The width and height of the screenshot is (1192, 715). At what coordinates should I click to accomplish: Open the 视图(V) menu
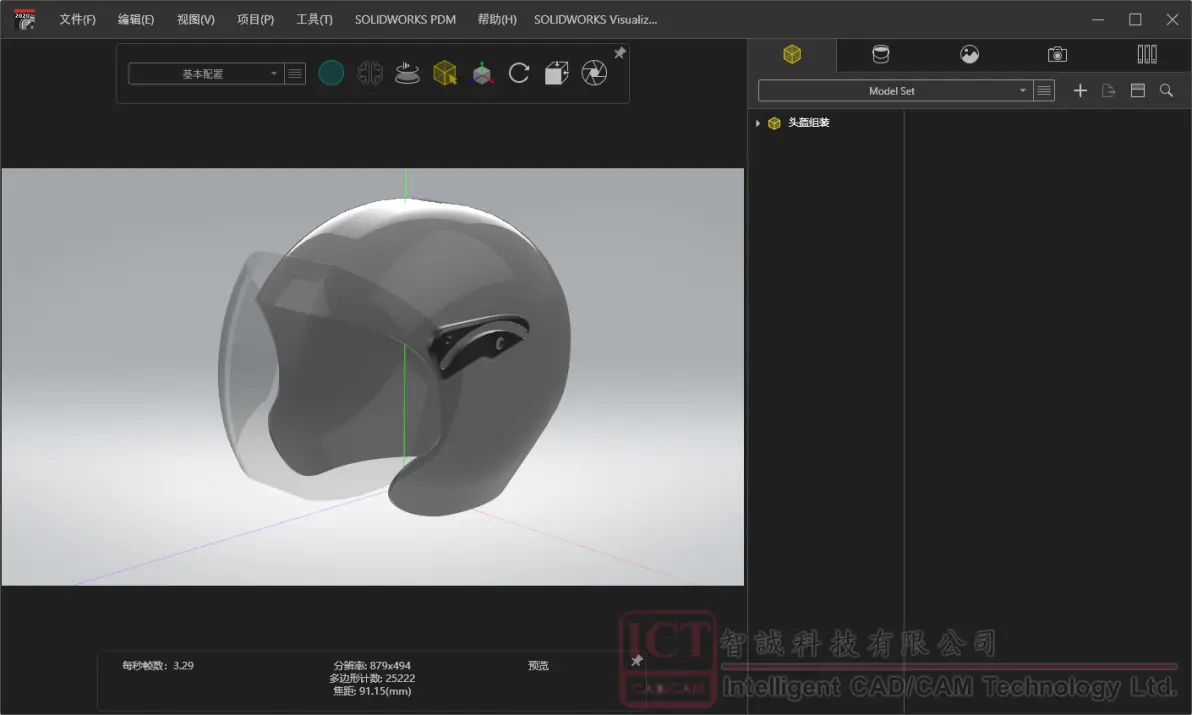pos(195,20)
